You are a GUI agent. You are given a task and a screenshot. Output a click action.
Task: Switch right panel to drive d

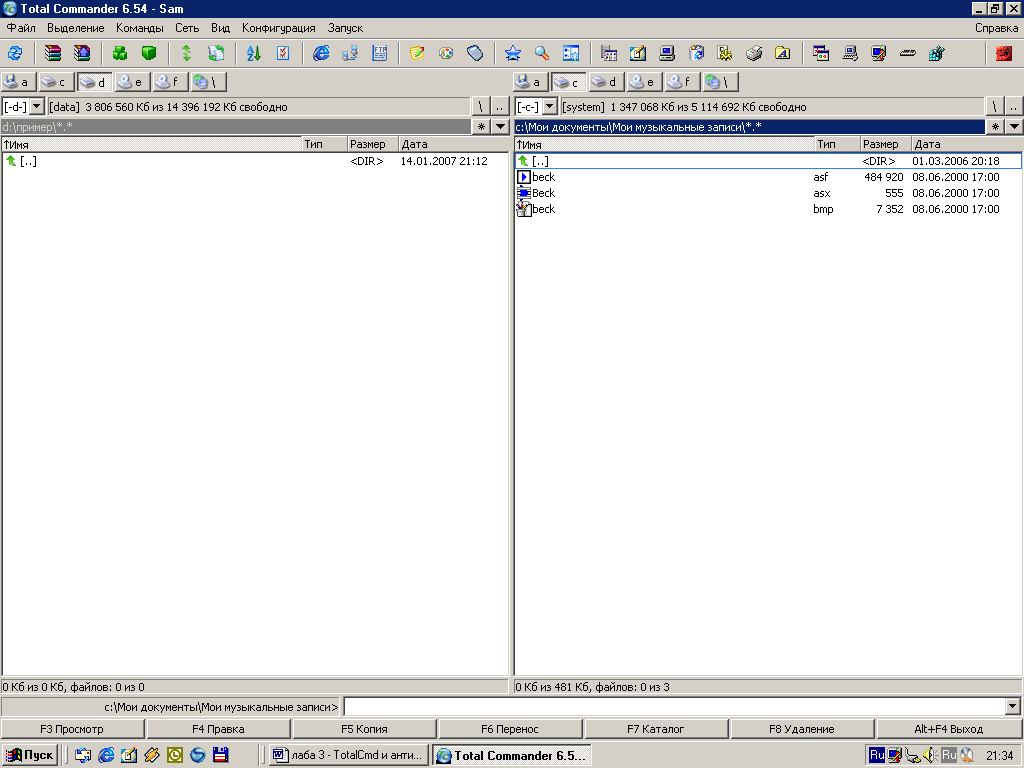(x=607, y=82)
